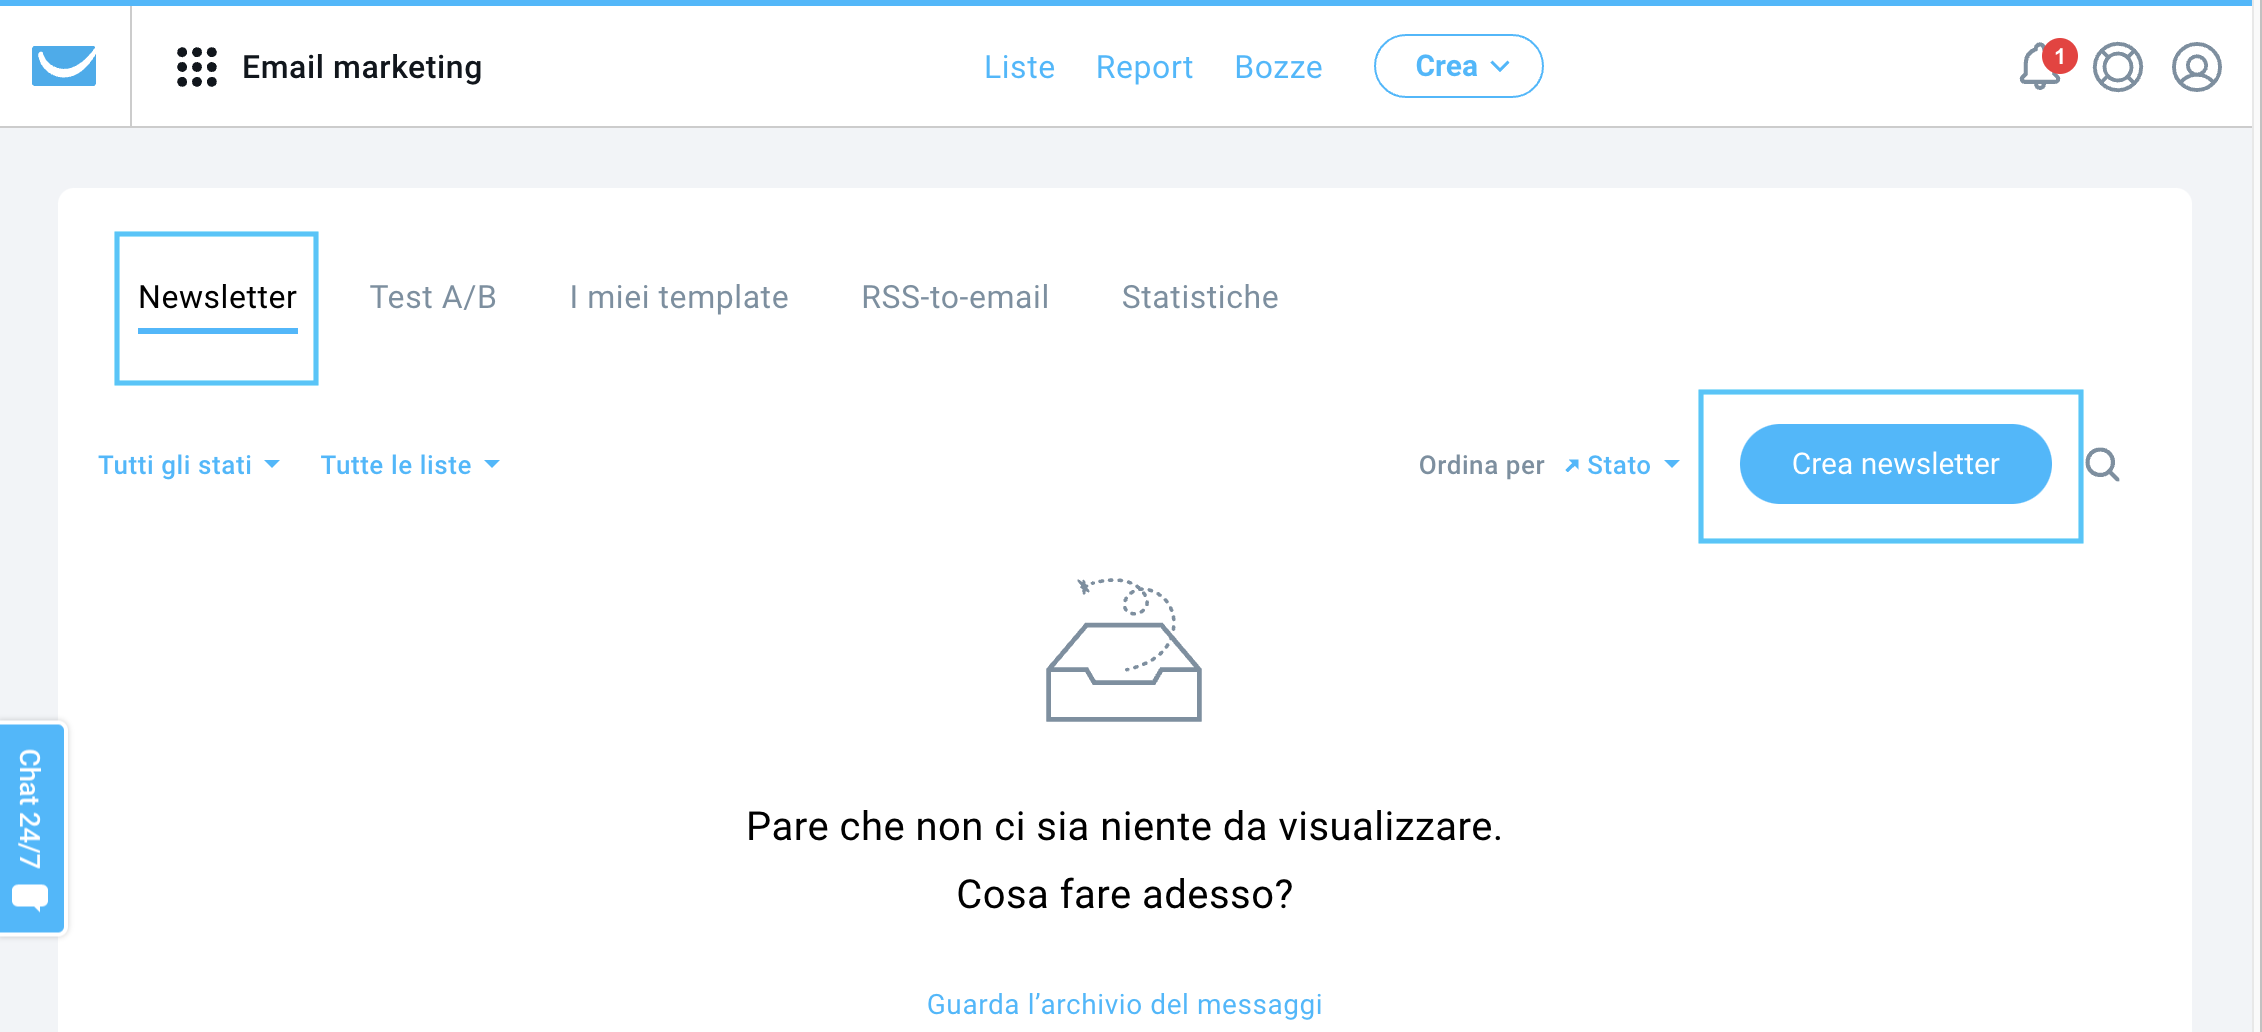The width and height of the screenshot is (2262, 1032).
Task: Select the Newsletter tab
Action: [217, 297]
